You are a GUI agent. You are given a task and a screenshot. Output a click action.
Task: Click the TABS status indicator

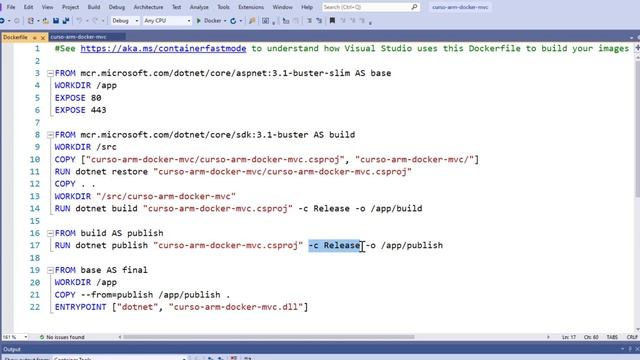(612, 337)
